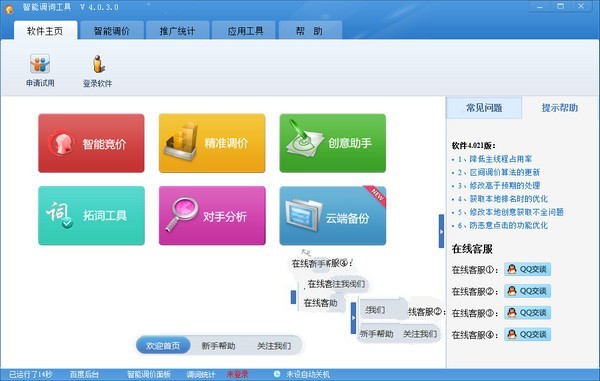Close the 智能调词工具 window
Image resolution: width=600 pixels, height=381 pixels.
tap(582, 7)
